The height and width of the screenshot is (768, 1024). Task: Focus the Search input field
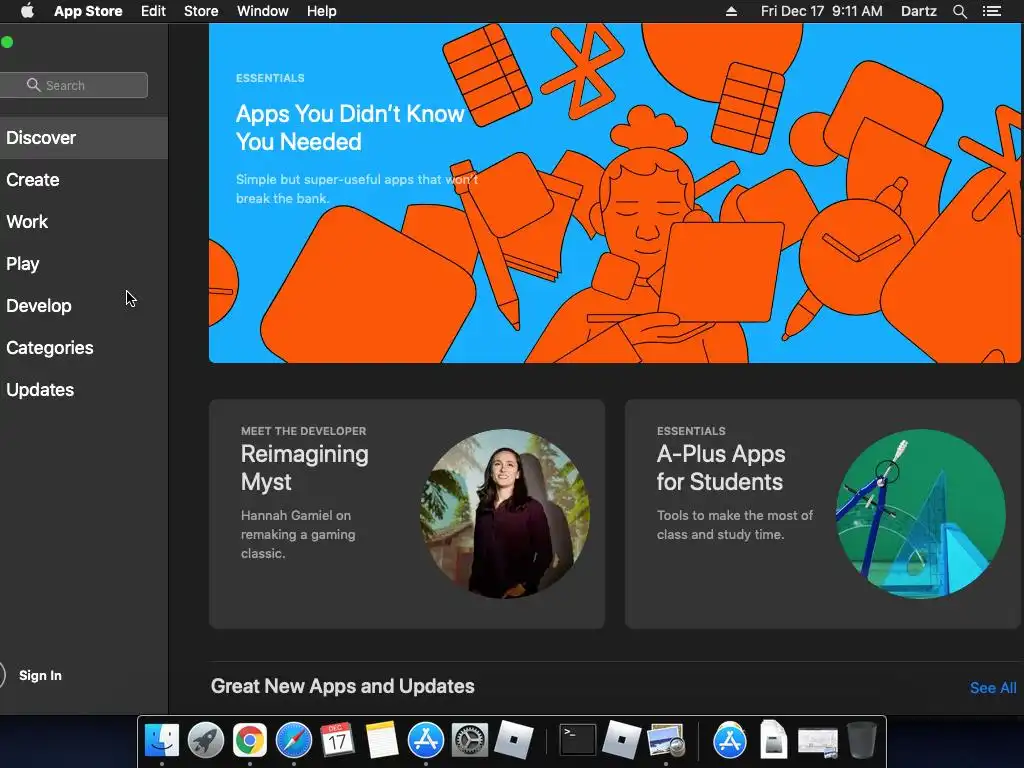[74, 85]
